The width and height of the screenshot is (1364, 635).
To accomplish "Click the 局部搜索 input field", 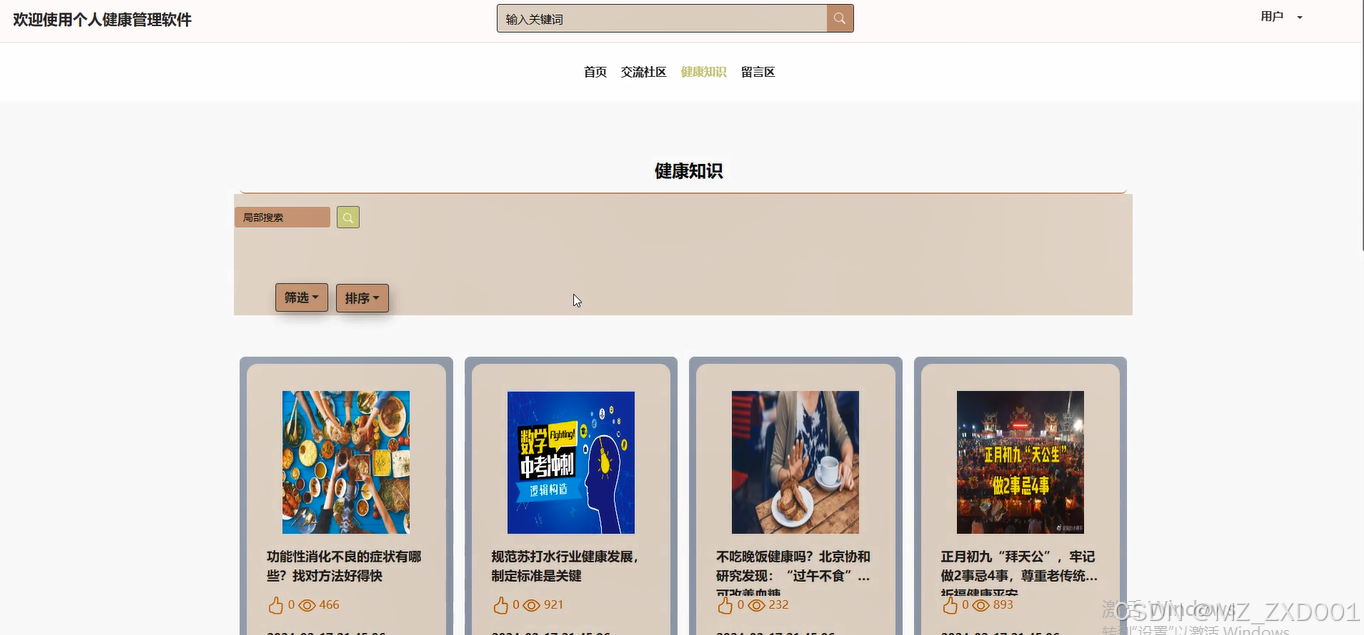I will (x=282, y=217).
